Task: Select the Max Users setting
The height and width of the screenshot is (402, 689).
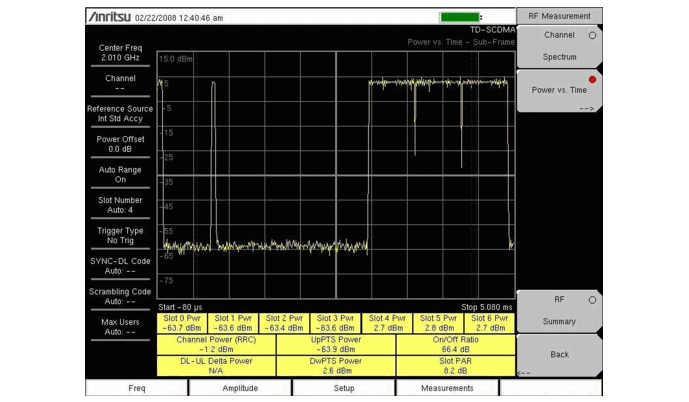Action: tap(120, 327)
